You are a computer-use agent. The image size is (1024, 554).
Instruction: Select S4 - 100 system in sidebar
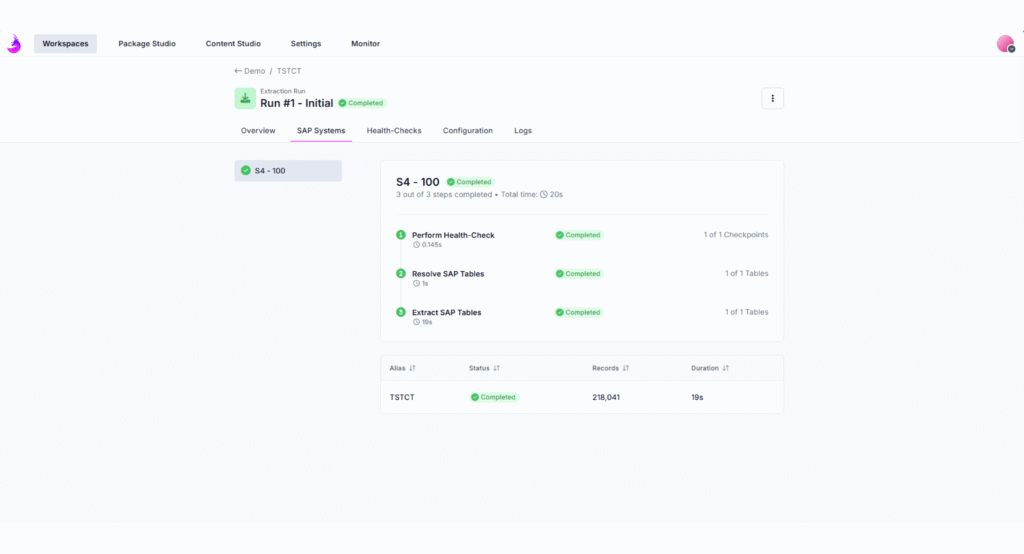pyautogui.click(x=288, y=171)
